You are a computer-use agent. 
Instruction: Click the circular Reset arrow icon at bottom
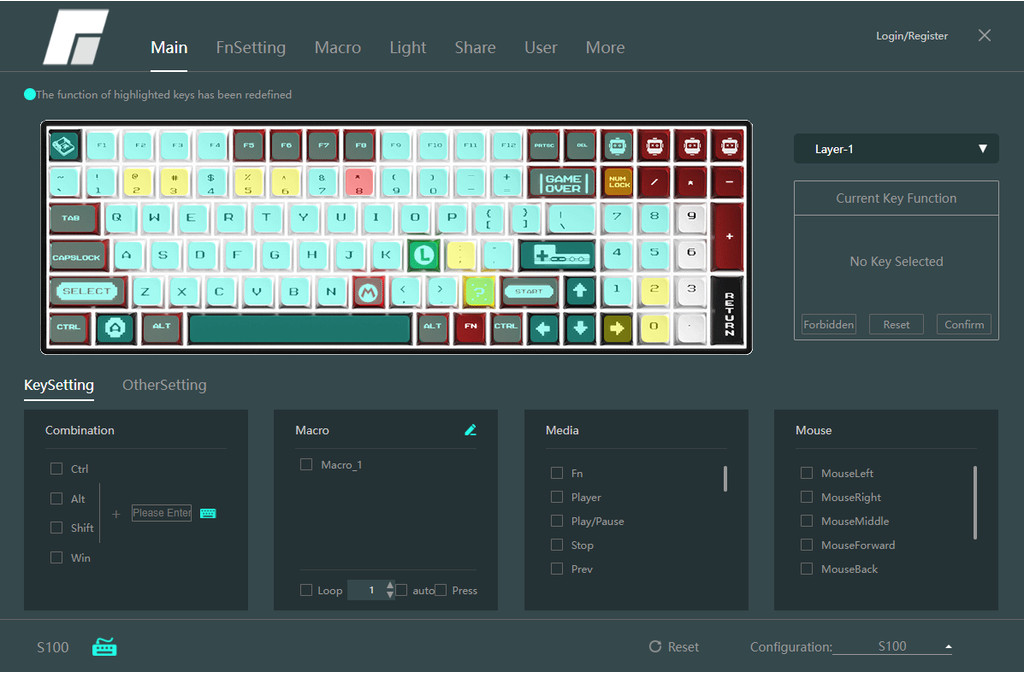655,646
